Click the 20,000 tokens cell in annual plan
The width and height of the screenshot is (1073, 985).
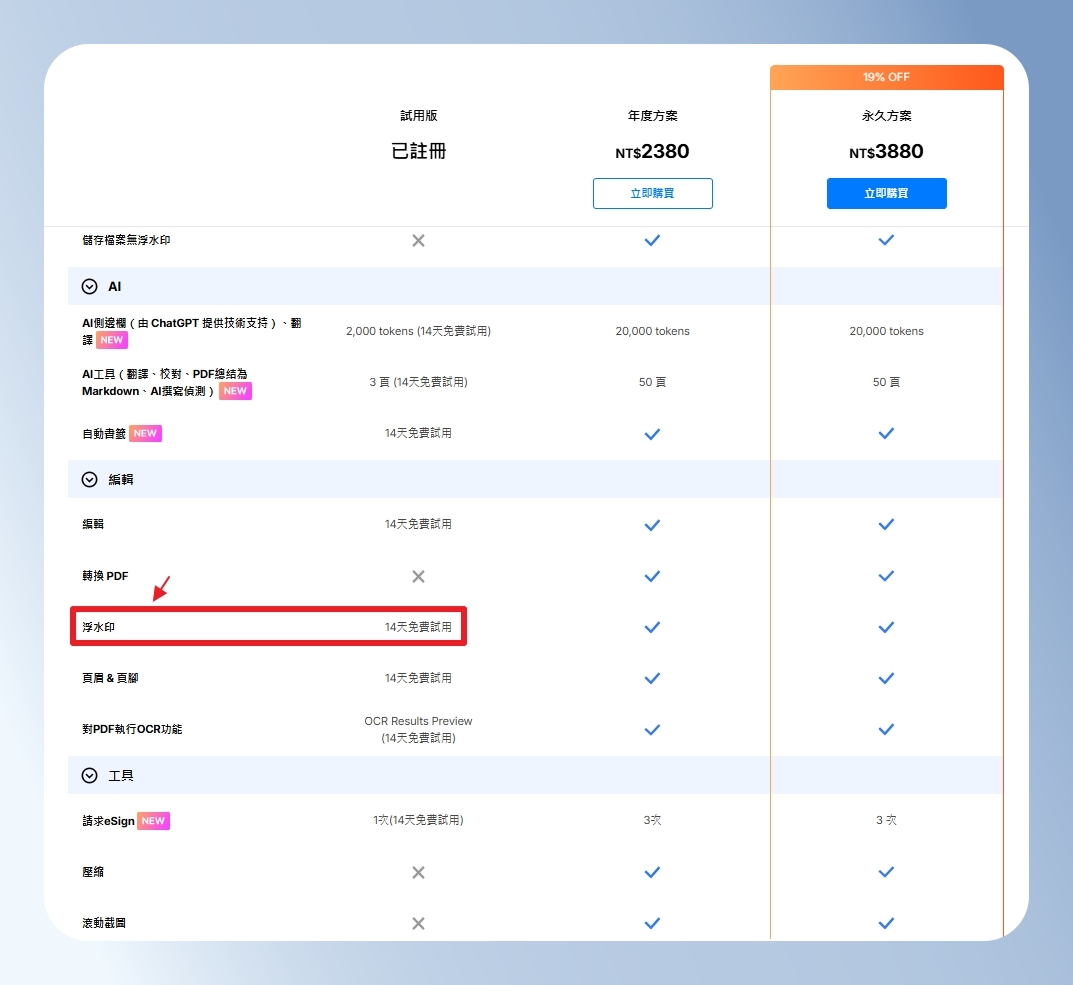(x=652, y=331)
